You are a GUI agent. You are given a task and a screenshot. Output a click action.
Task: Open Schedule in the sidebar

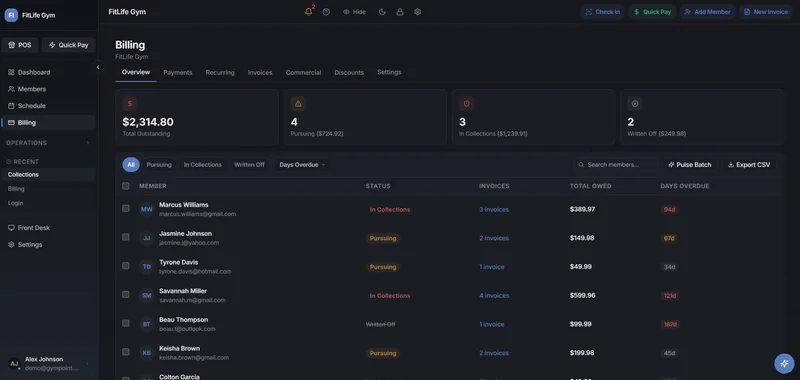(48, 106)
